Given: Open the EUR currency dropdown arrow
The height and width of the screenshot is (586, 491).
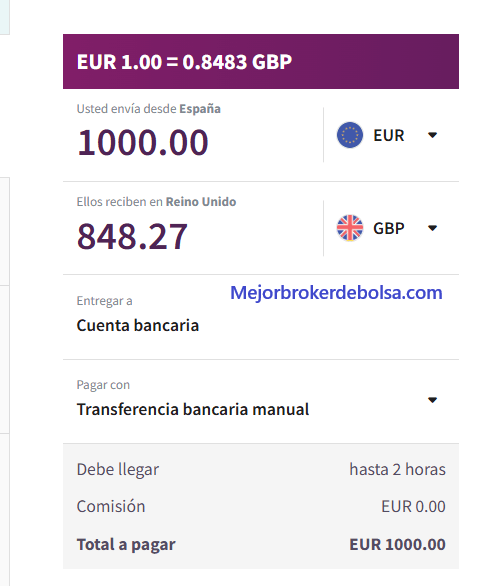Looking at the screenshot, I should (x=432, y=135).
